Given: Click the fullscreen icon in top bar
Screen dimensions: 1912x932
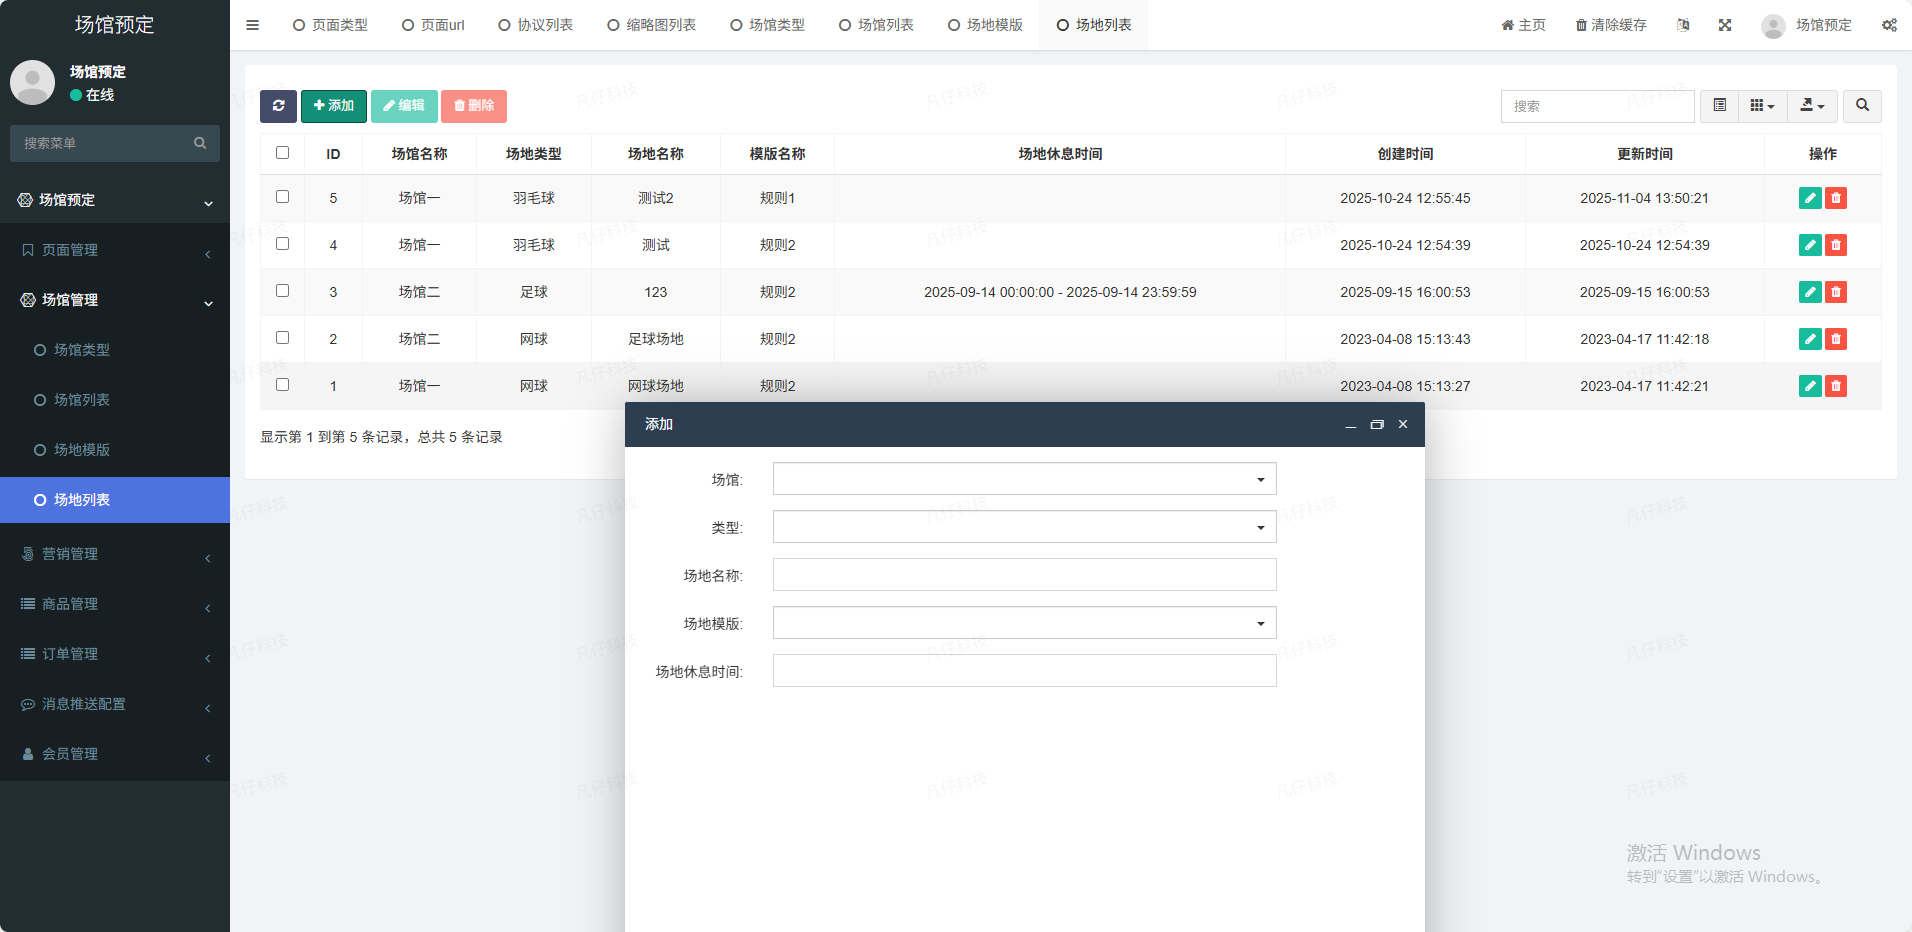Looking at the screenshot, I should (x=1725, y=25).
